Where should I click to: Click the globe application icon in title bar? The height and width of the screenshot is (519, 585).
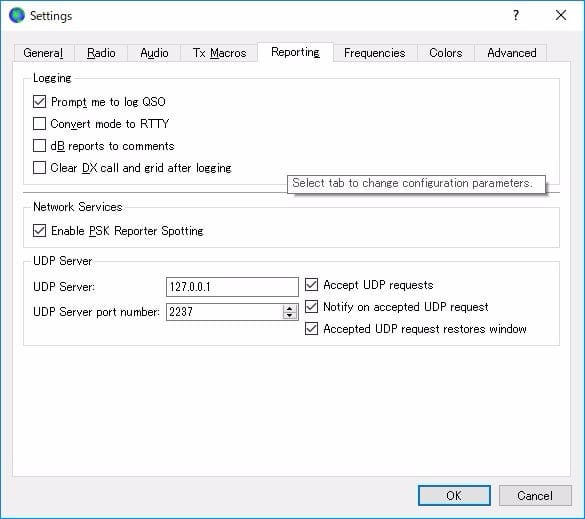point(16,15)
